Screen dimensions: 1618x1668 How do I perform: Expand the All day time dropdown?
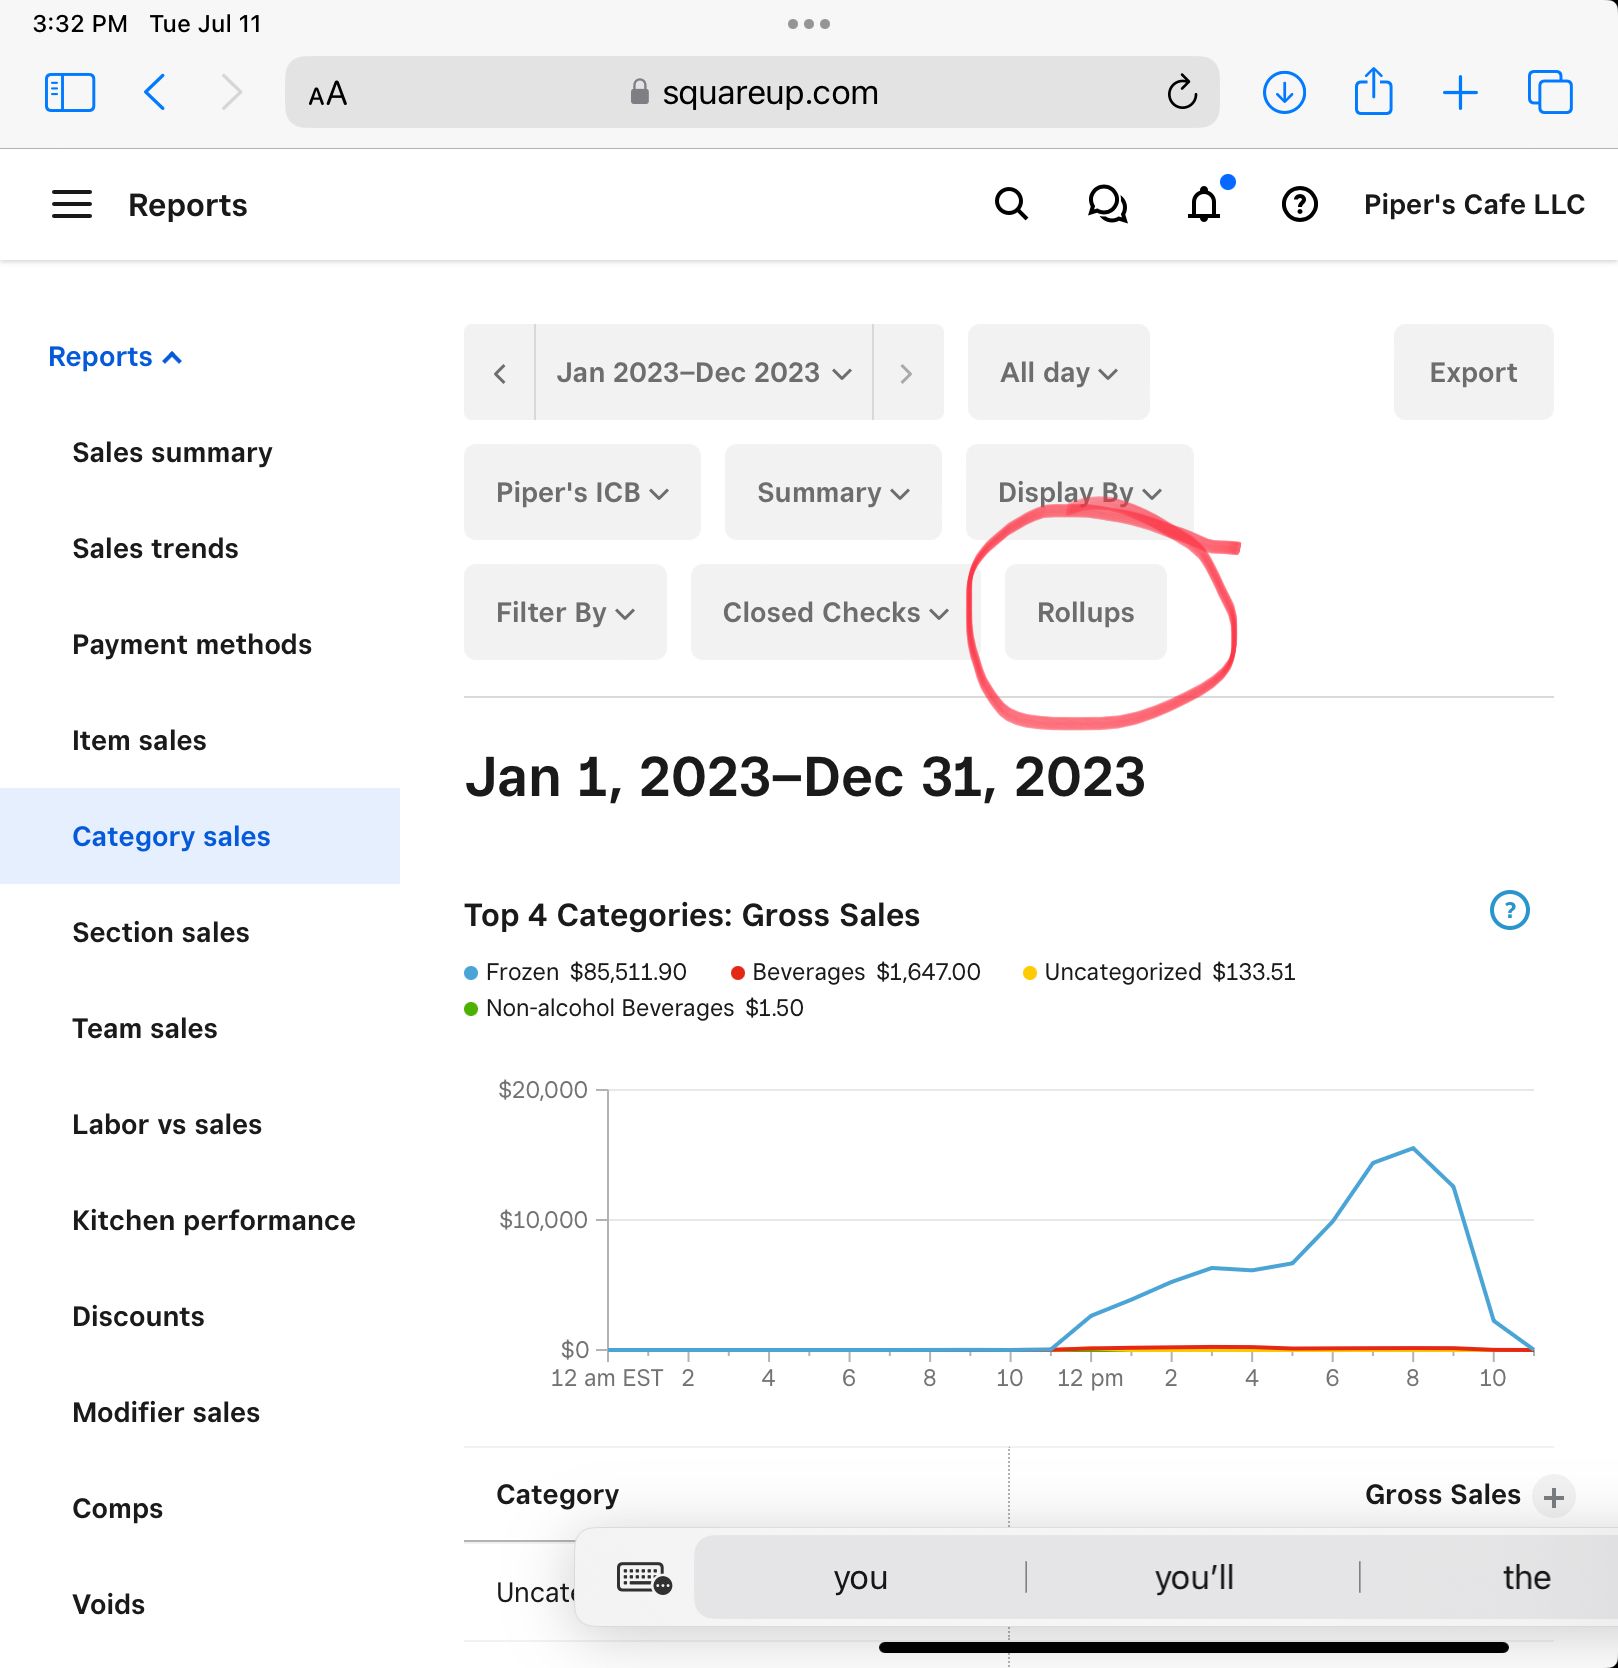click(x=1058, y=373)
